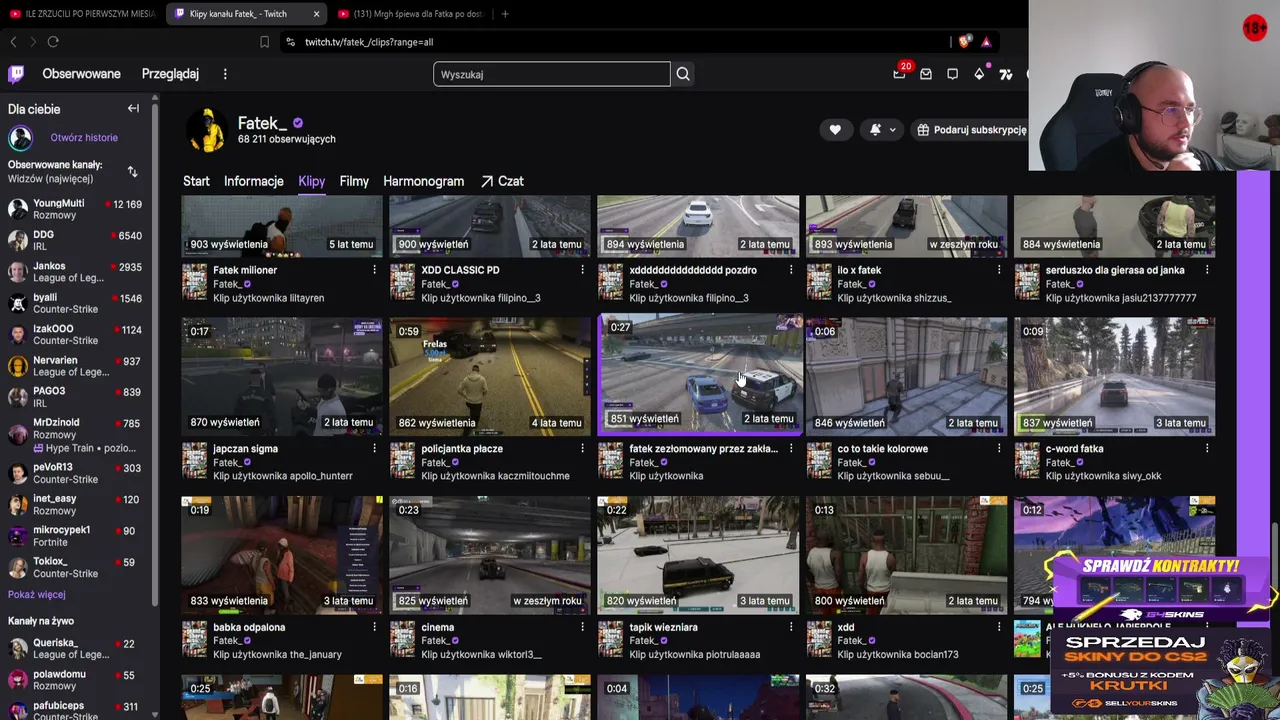Click the Podaruj subskrypcję button
The image size is (1280, 720).
click(970, 130)
